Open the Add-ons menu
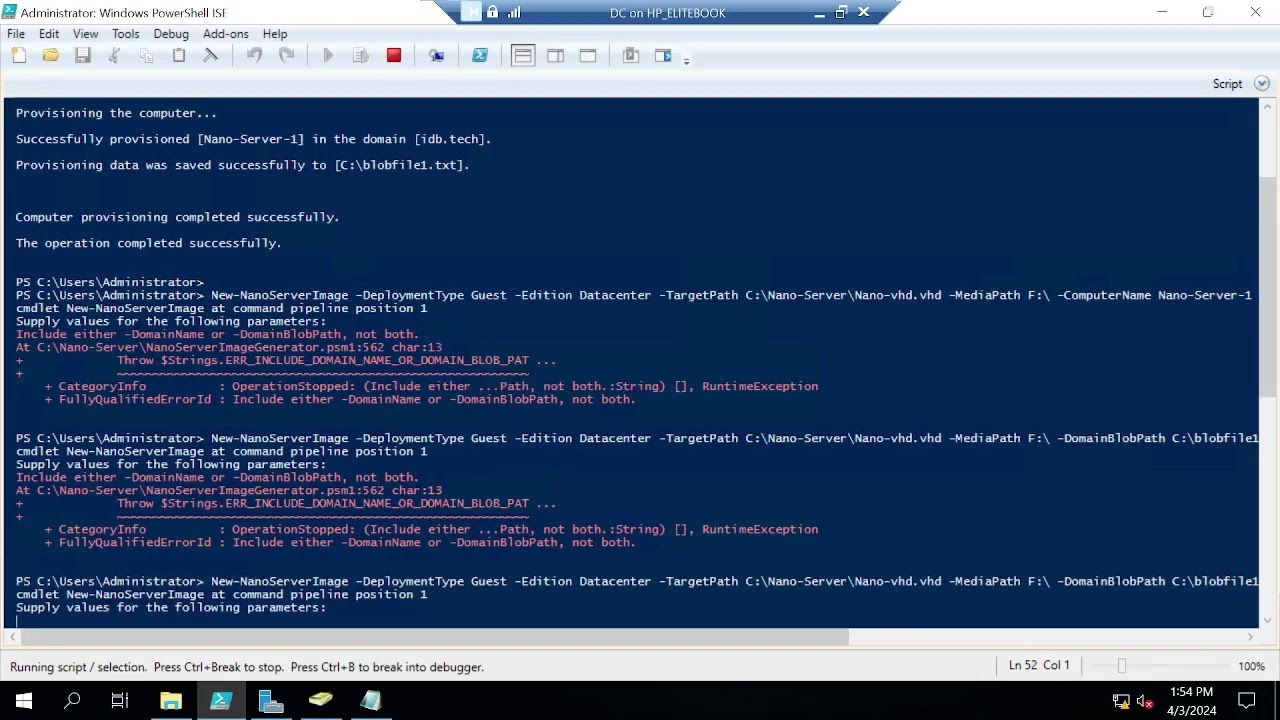This screenshot has width=1280, height=720. (x=226, y=34)
